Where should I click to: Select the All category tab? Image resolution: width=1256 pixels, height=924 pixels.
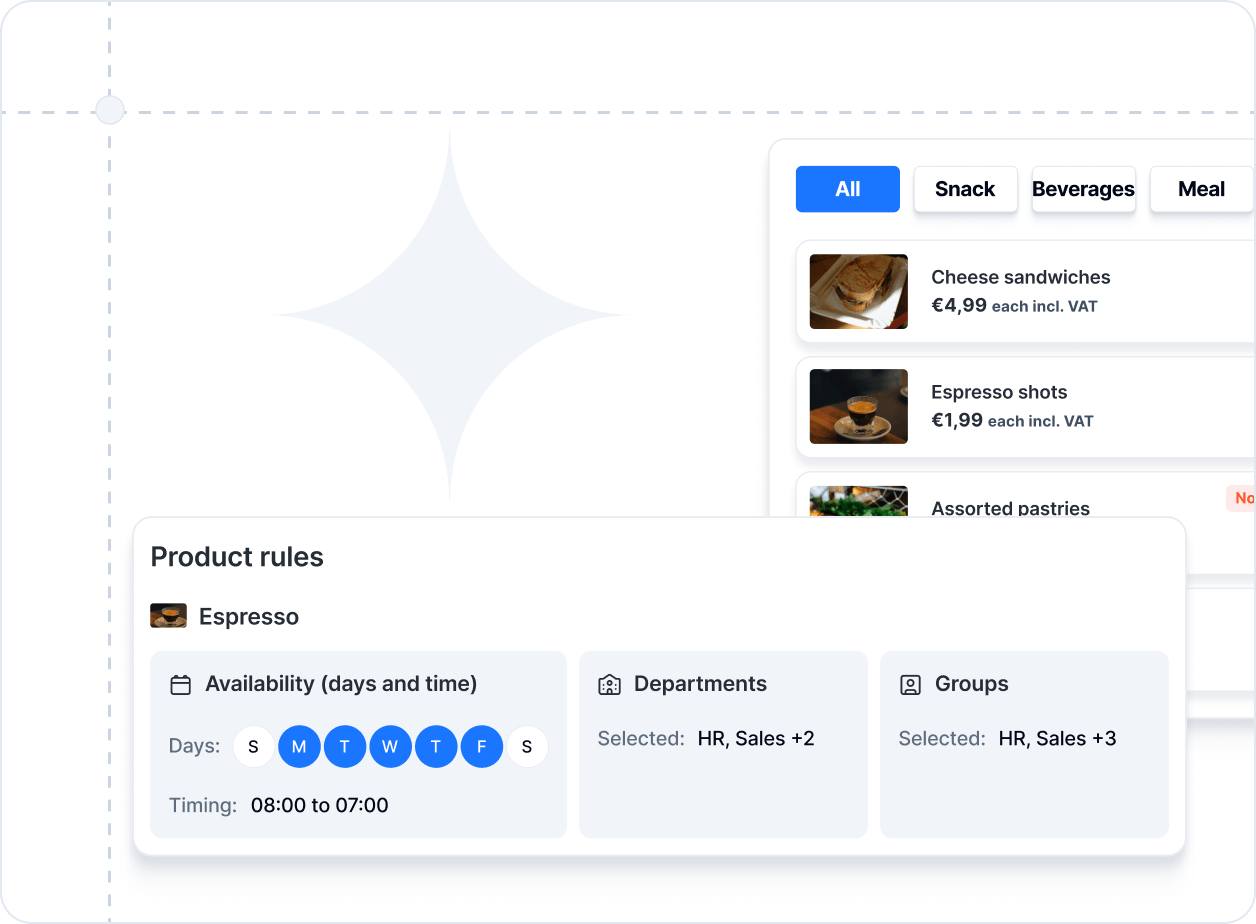847,189
